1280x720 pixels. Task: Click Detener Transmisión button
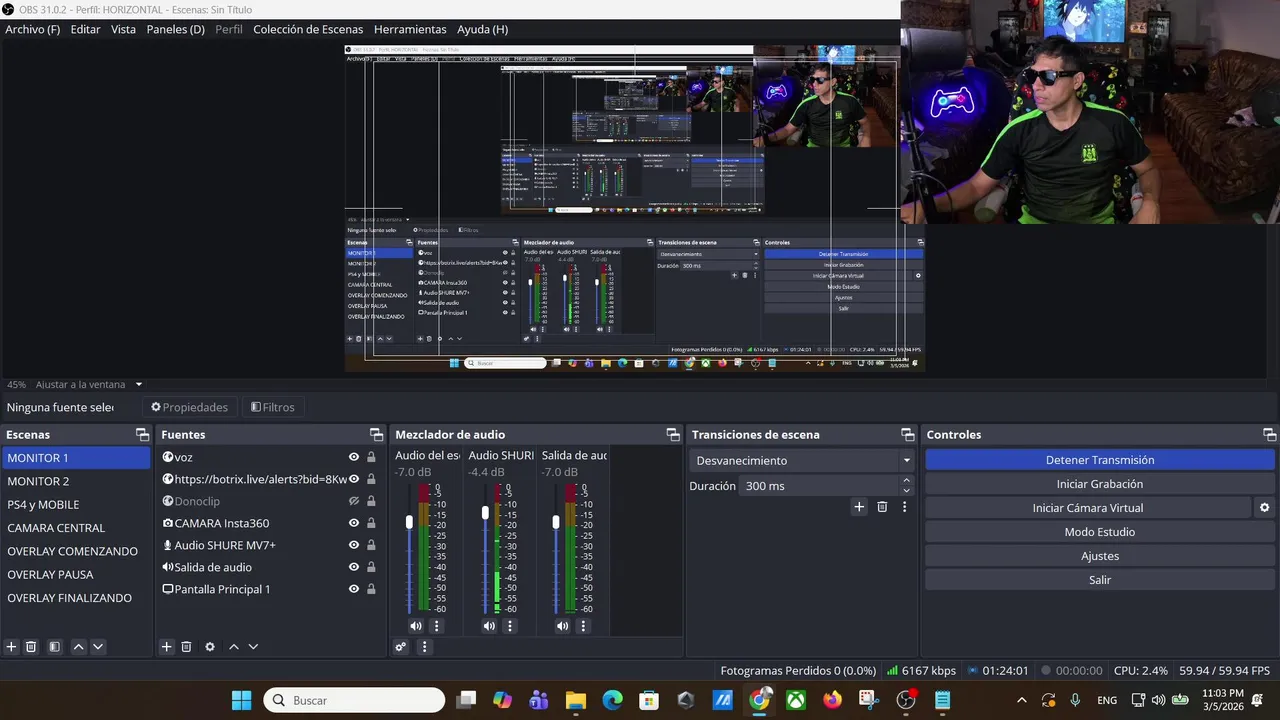pyautogui.click(x=1100, y=460)
